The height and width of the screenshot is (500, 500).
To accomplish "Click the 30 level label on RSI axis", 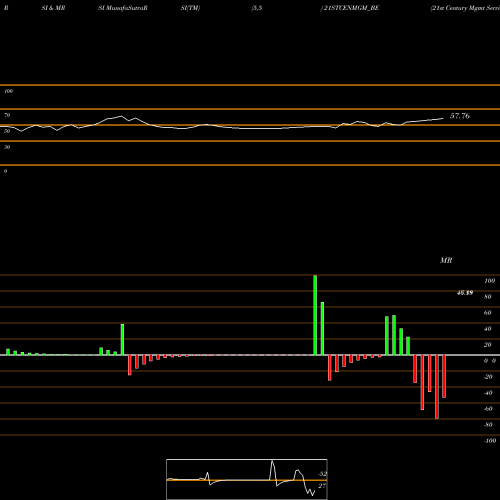I will tap(7, 147).
